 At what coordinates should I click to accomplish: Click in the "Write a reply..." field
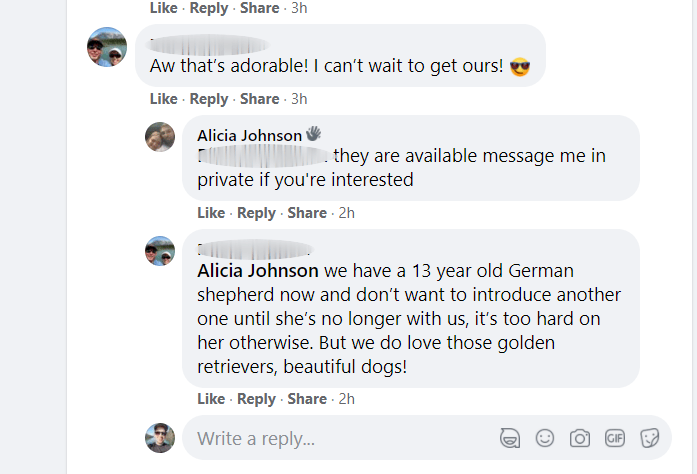pos(340,438)
